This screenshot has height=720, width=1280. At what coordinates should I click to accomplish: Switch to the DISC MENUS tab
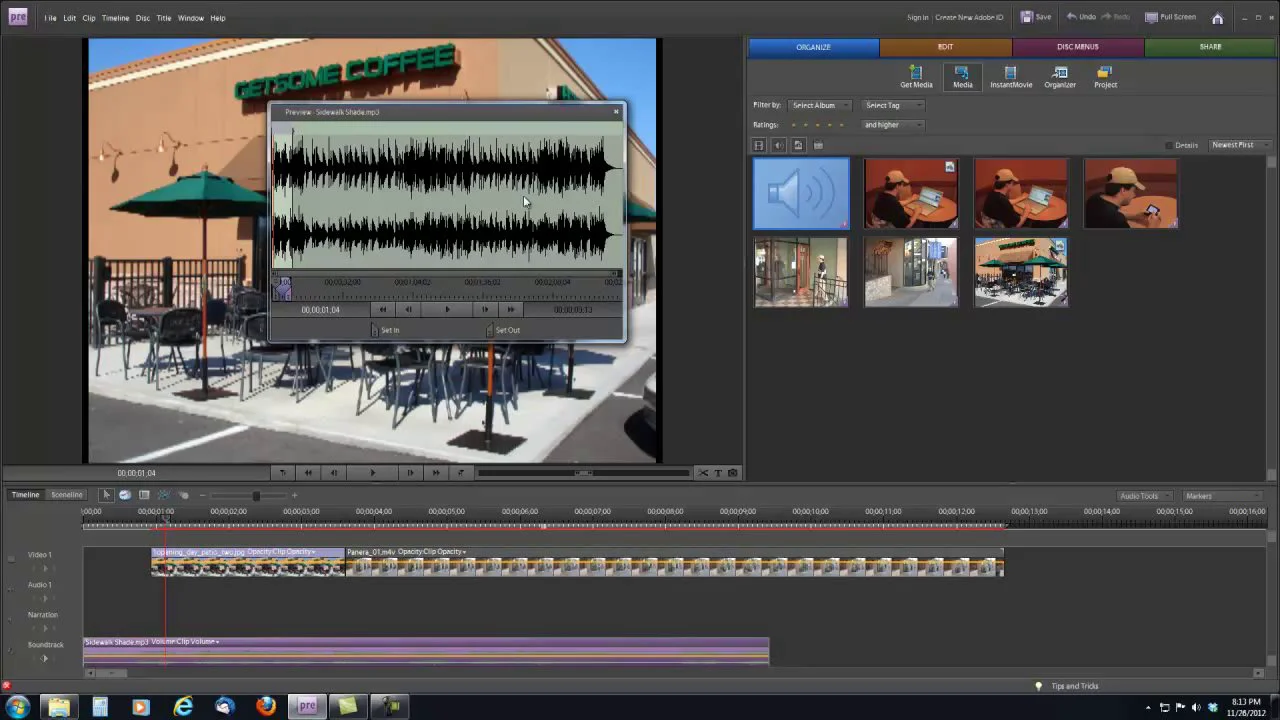[1078, 47]
